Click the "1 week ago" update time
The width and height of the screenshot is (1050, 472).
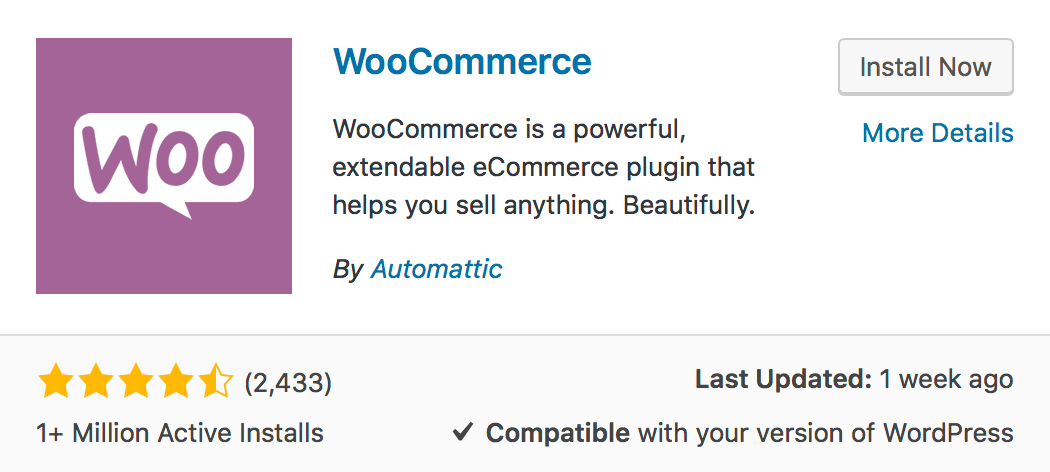947,380
